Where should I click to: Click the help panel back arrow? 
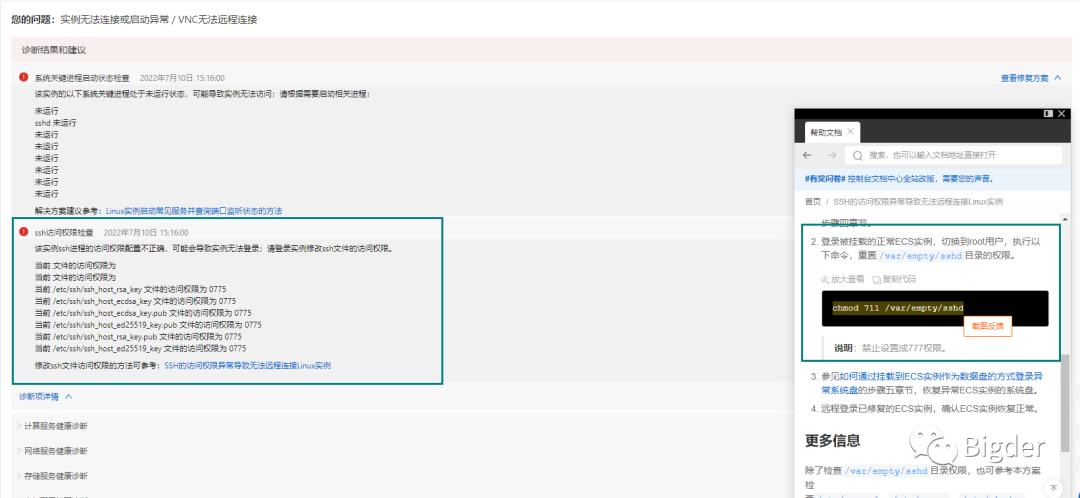pos(807,155)
